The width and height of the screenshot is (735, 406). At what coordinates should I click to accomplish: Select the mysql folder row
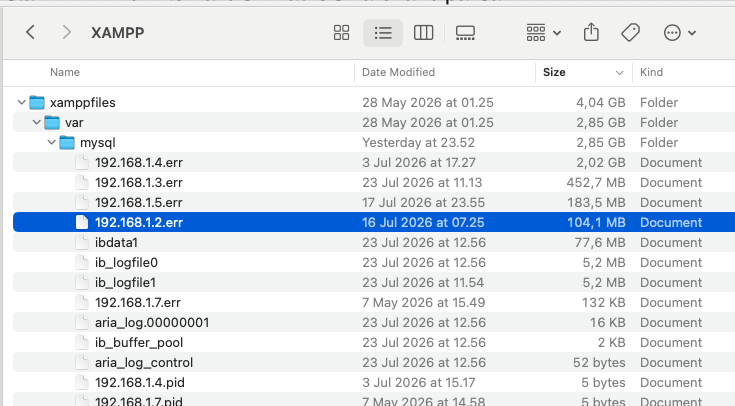[374, 143]
